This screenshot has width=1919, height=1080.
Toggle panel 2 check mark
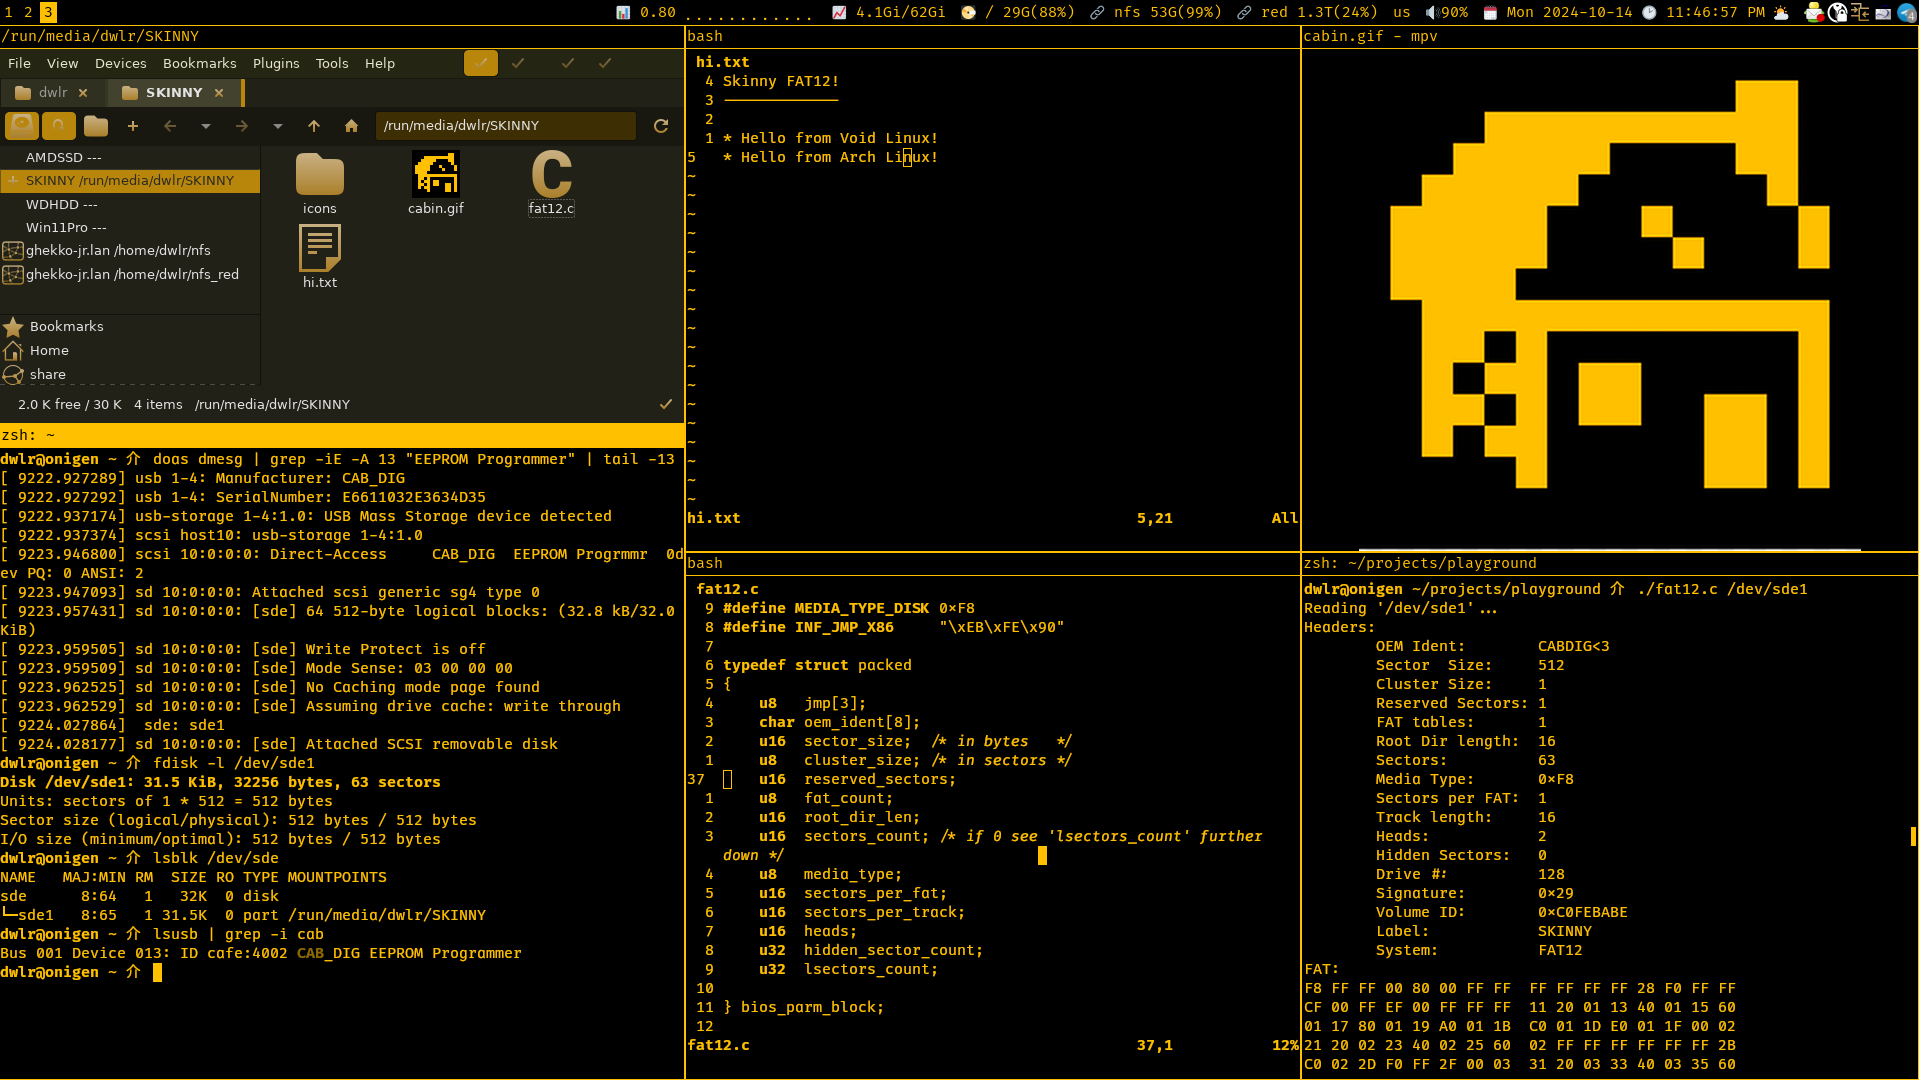pyautogui.click(x=518, y=63)
